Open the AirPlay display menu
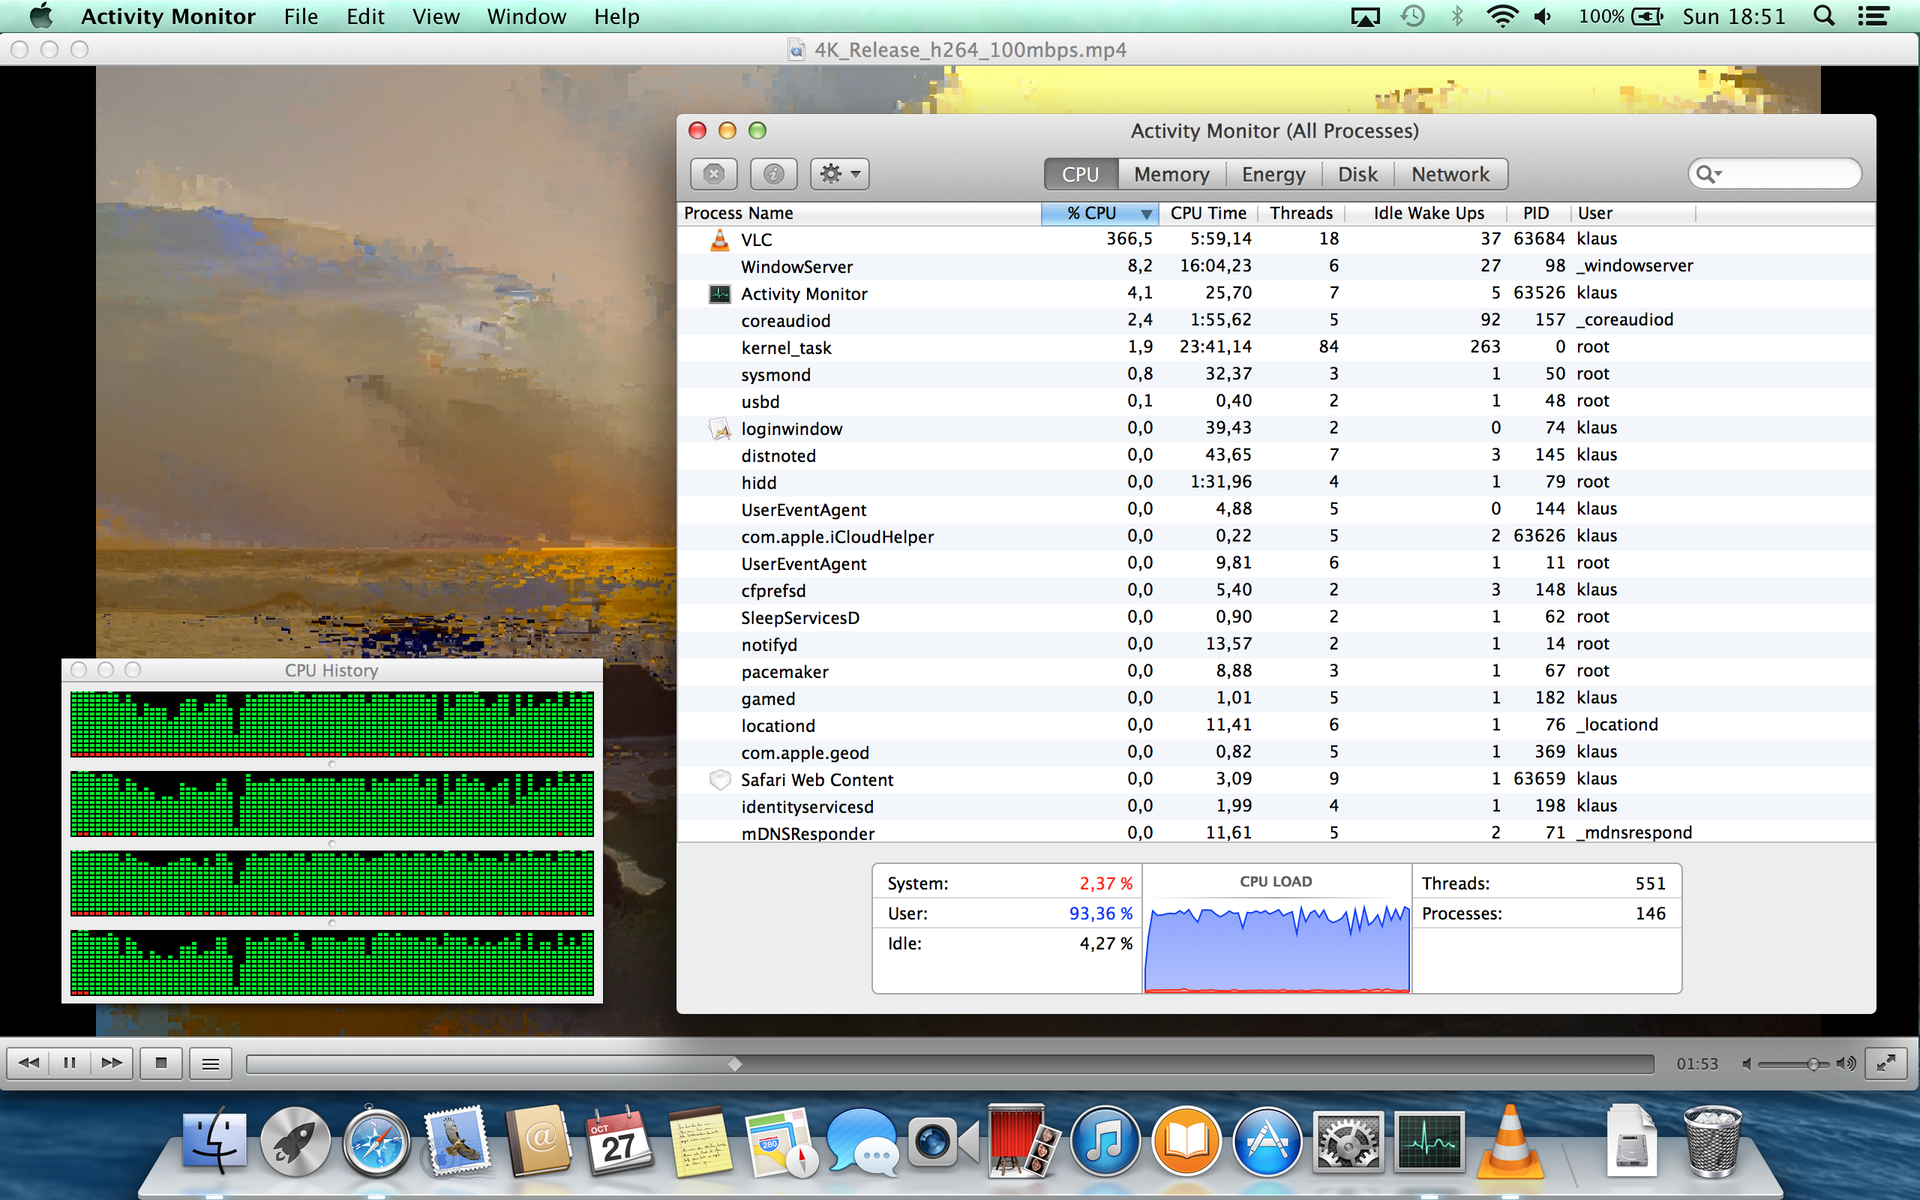 point(1365,16)
